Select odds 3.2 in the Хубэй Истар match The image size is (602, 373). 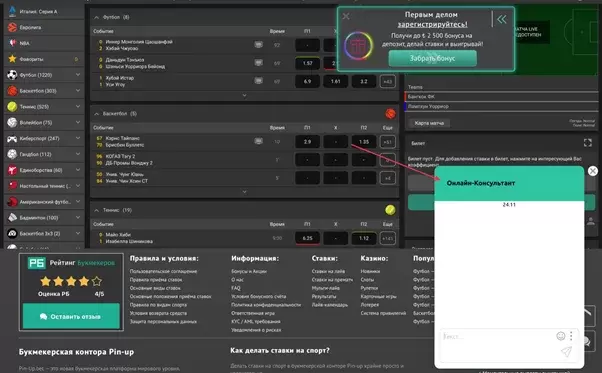click(364, 81)
